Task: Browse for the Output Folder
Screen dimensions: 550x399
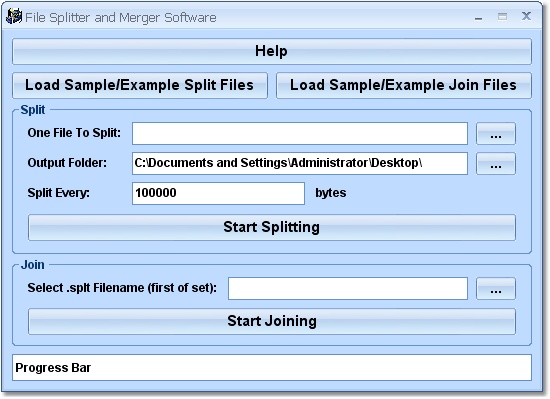Action: 496,163
